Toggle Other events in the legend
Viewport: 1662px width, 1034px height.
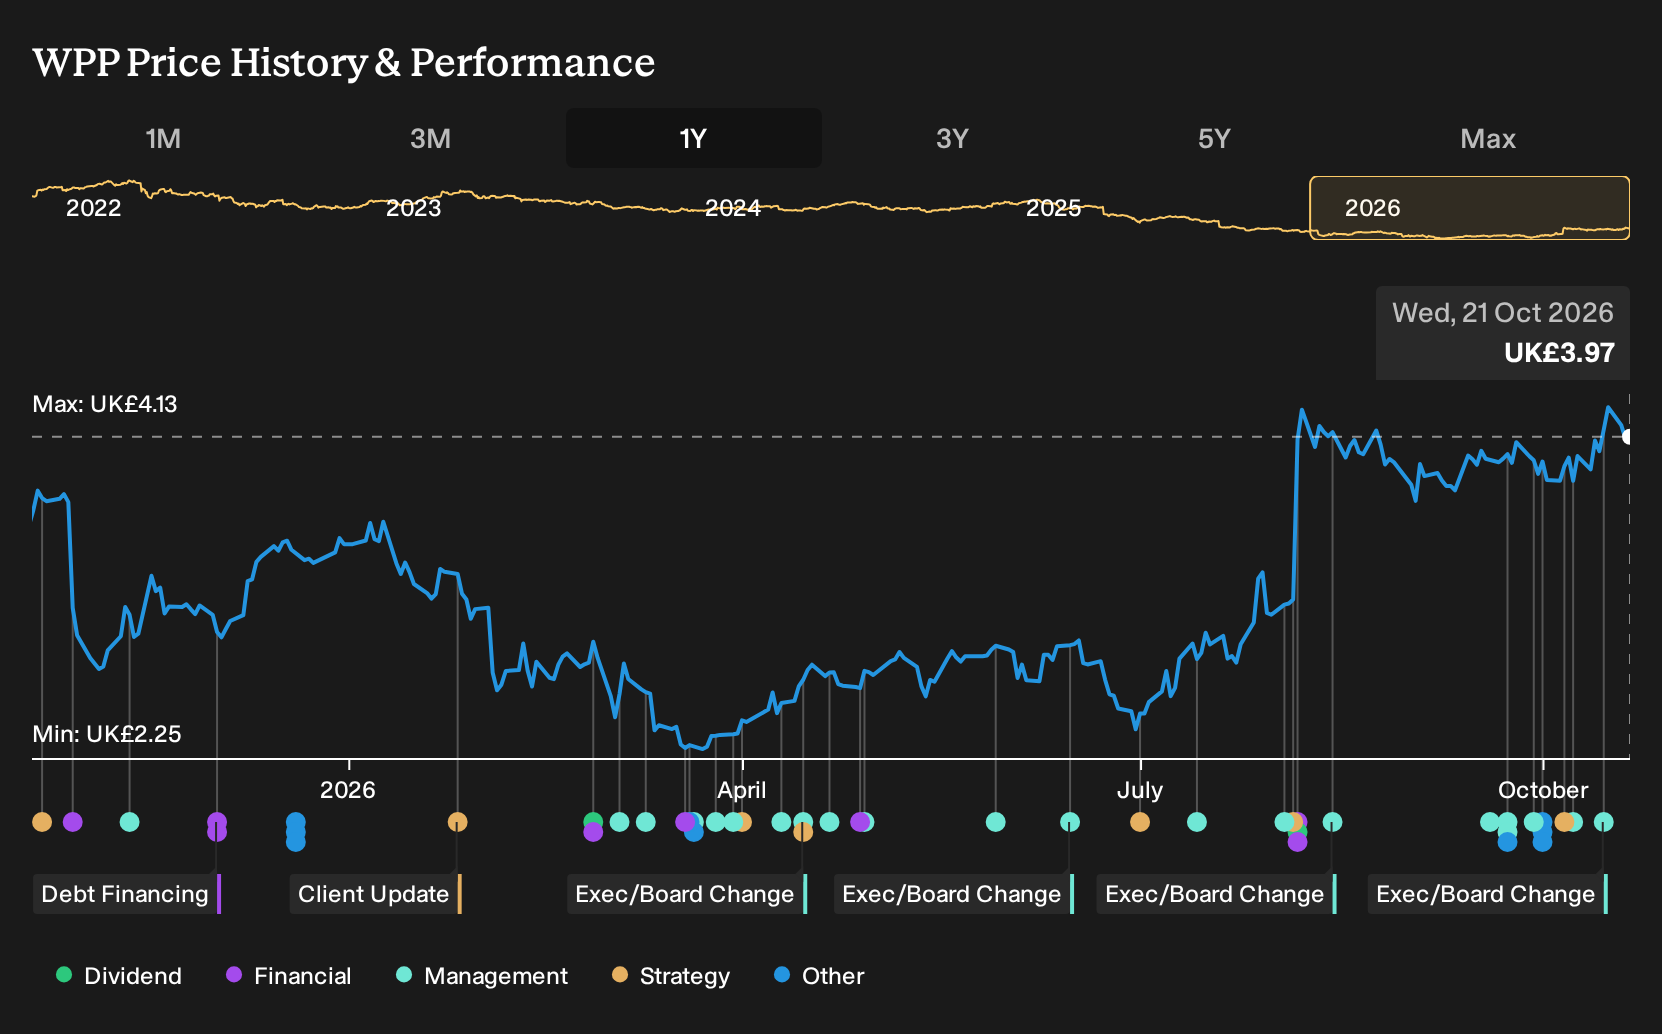coord(819,976)
